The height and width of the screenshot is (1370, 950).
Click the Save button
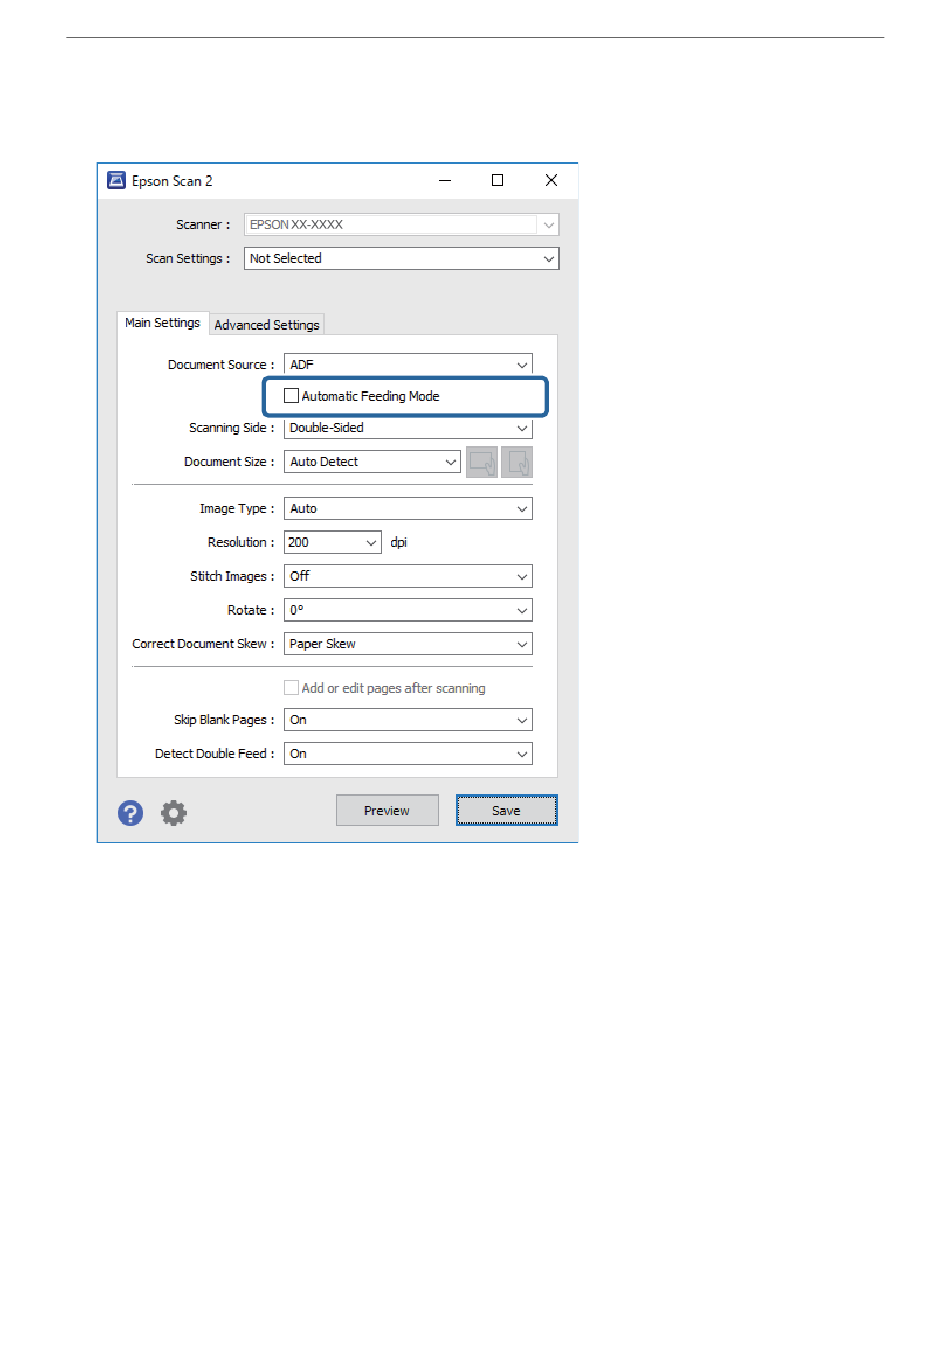coord(506,811)
